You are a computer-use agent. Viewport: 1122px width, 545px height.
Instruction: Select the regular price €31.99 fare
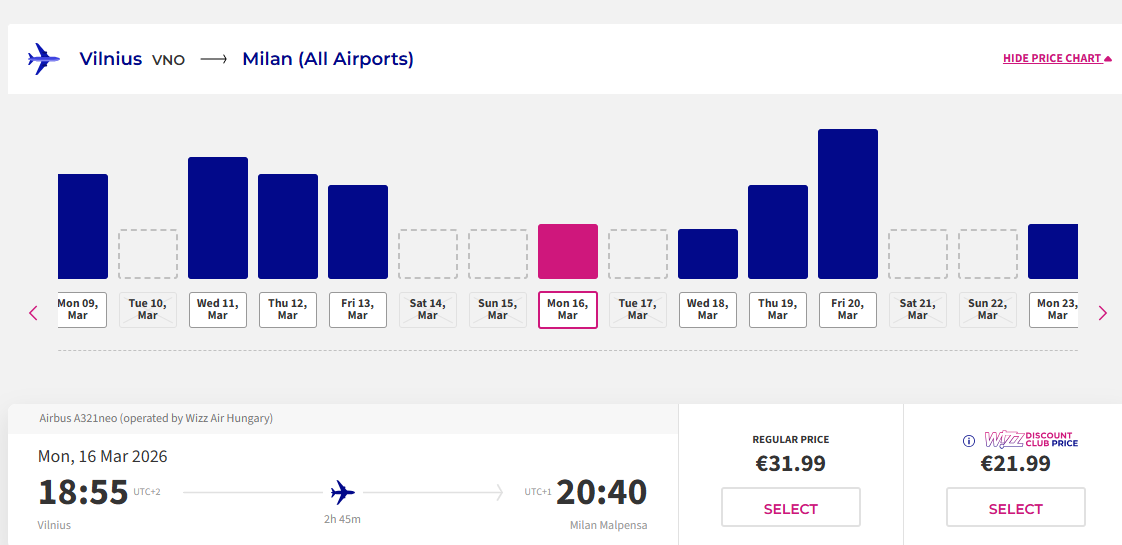coord(790,508)
